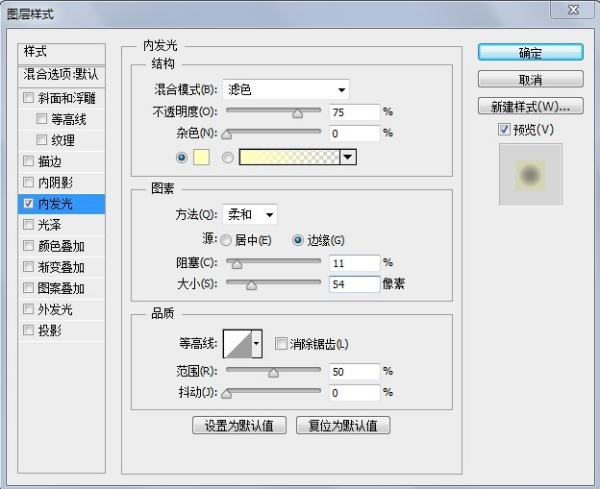This screenshot has height=489, width=600.
Task: Click 设置为默认值 button
Action: (239, 425)
